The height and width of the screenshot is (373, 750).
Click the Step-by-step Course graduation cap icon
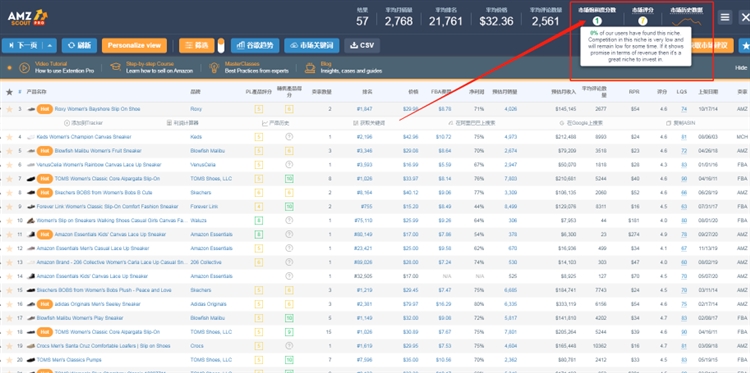[x=115, y=67]
